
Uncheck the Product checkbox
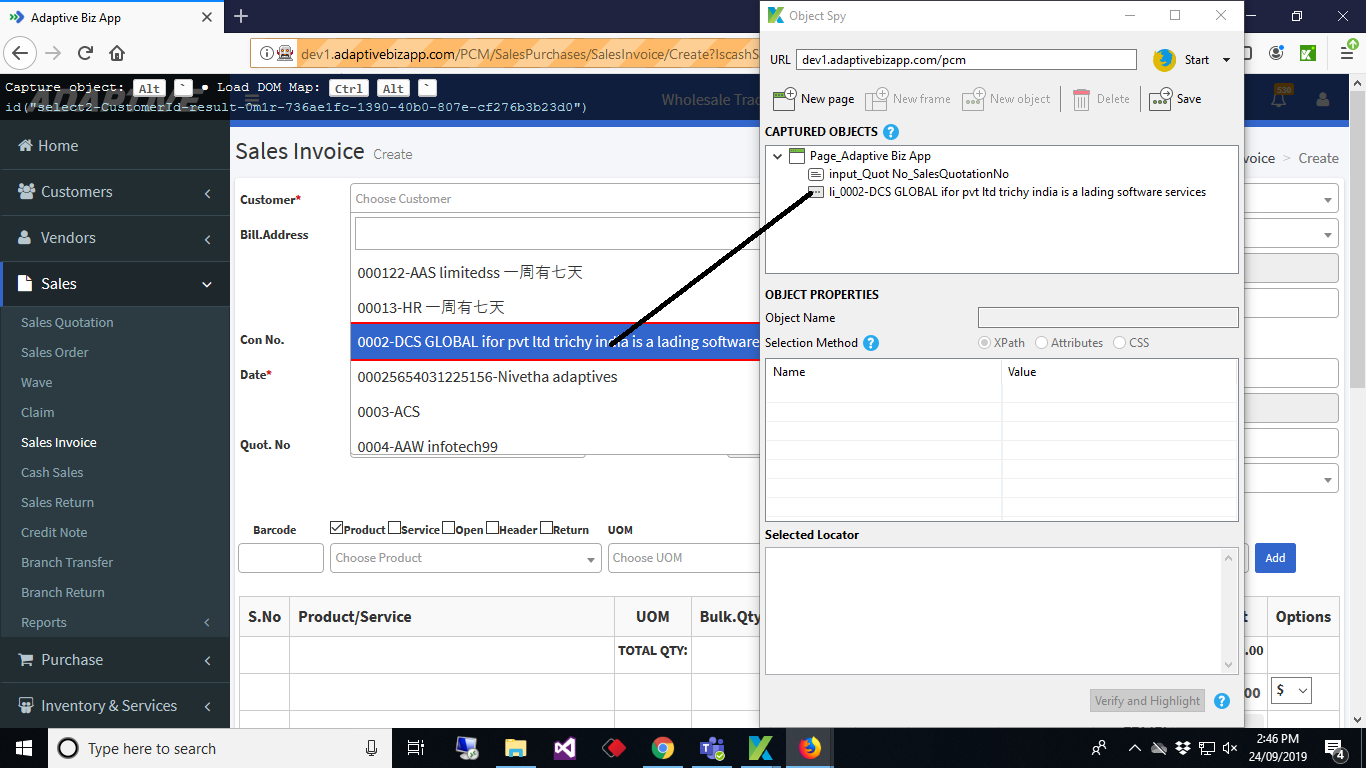coord(336,526)
